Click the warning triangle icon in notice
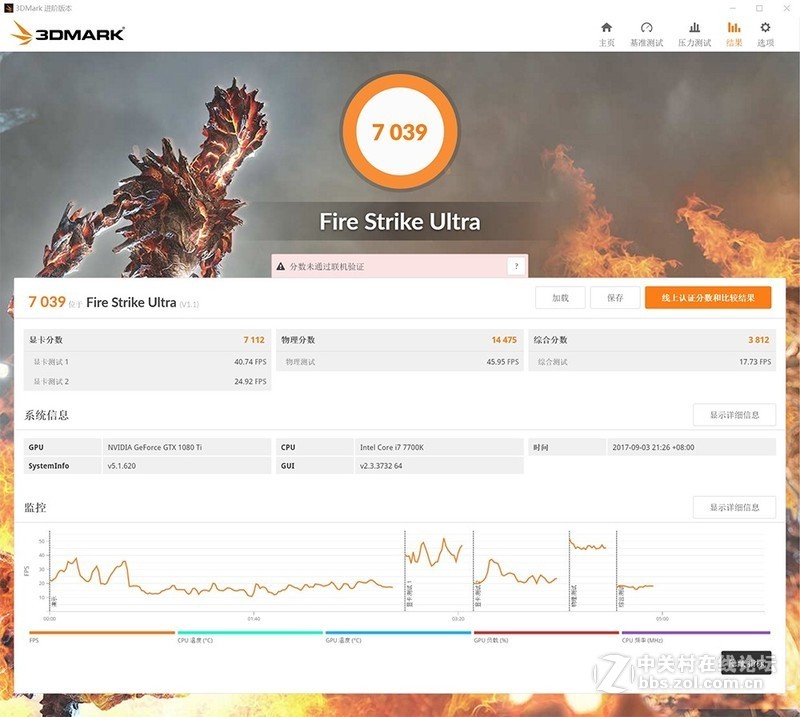The height and width of the screenshot is (717, 800). coord(280,266)
